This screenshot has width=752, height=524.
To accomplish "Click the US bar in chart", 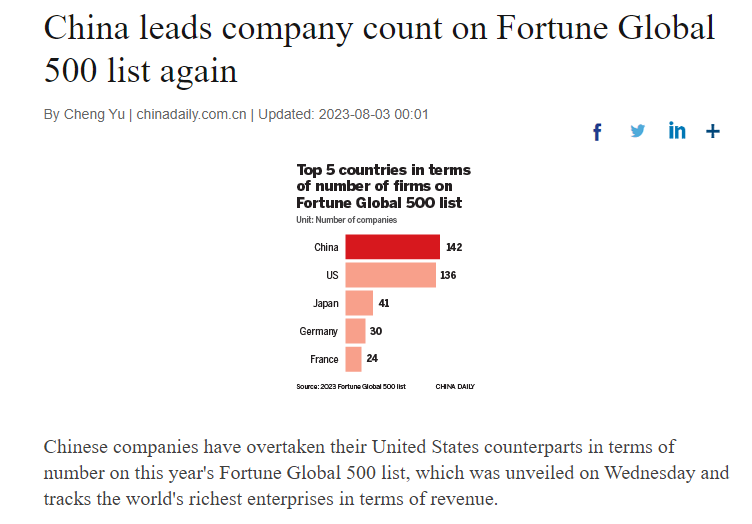I will click(390, 275).
